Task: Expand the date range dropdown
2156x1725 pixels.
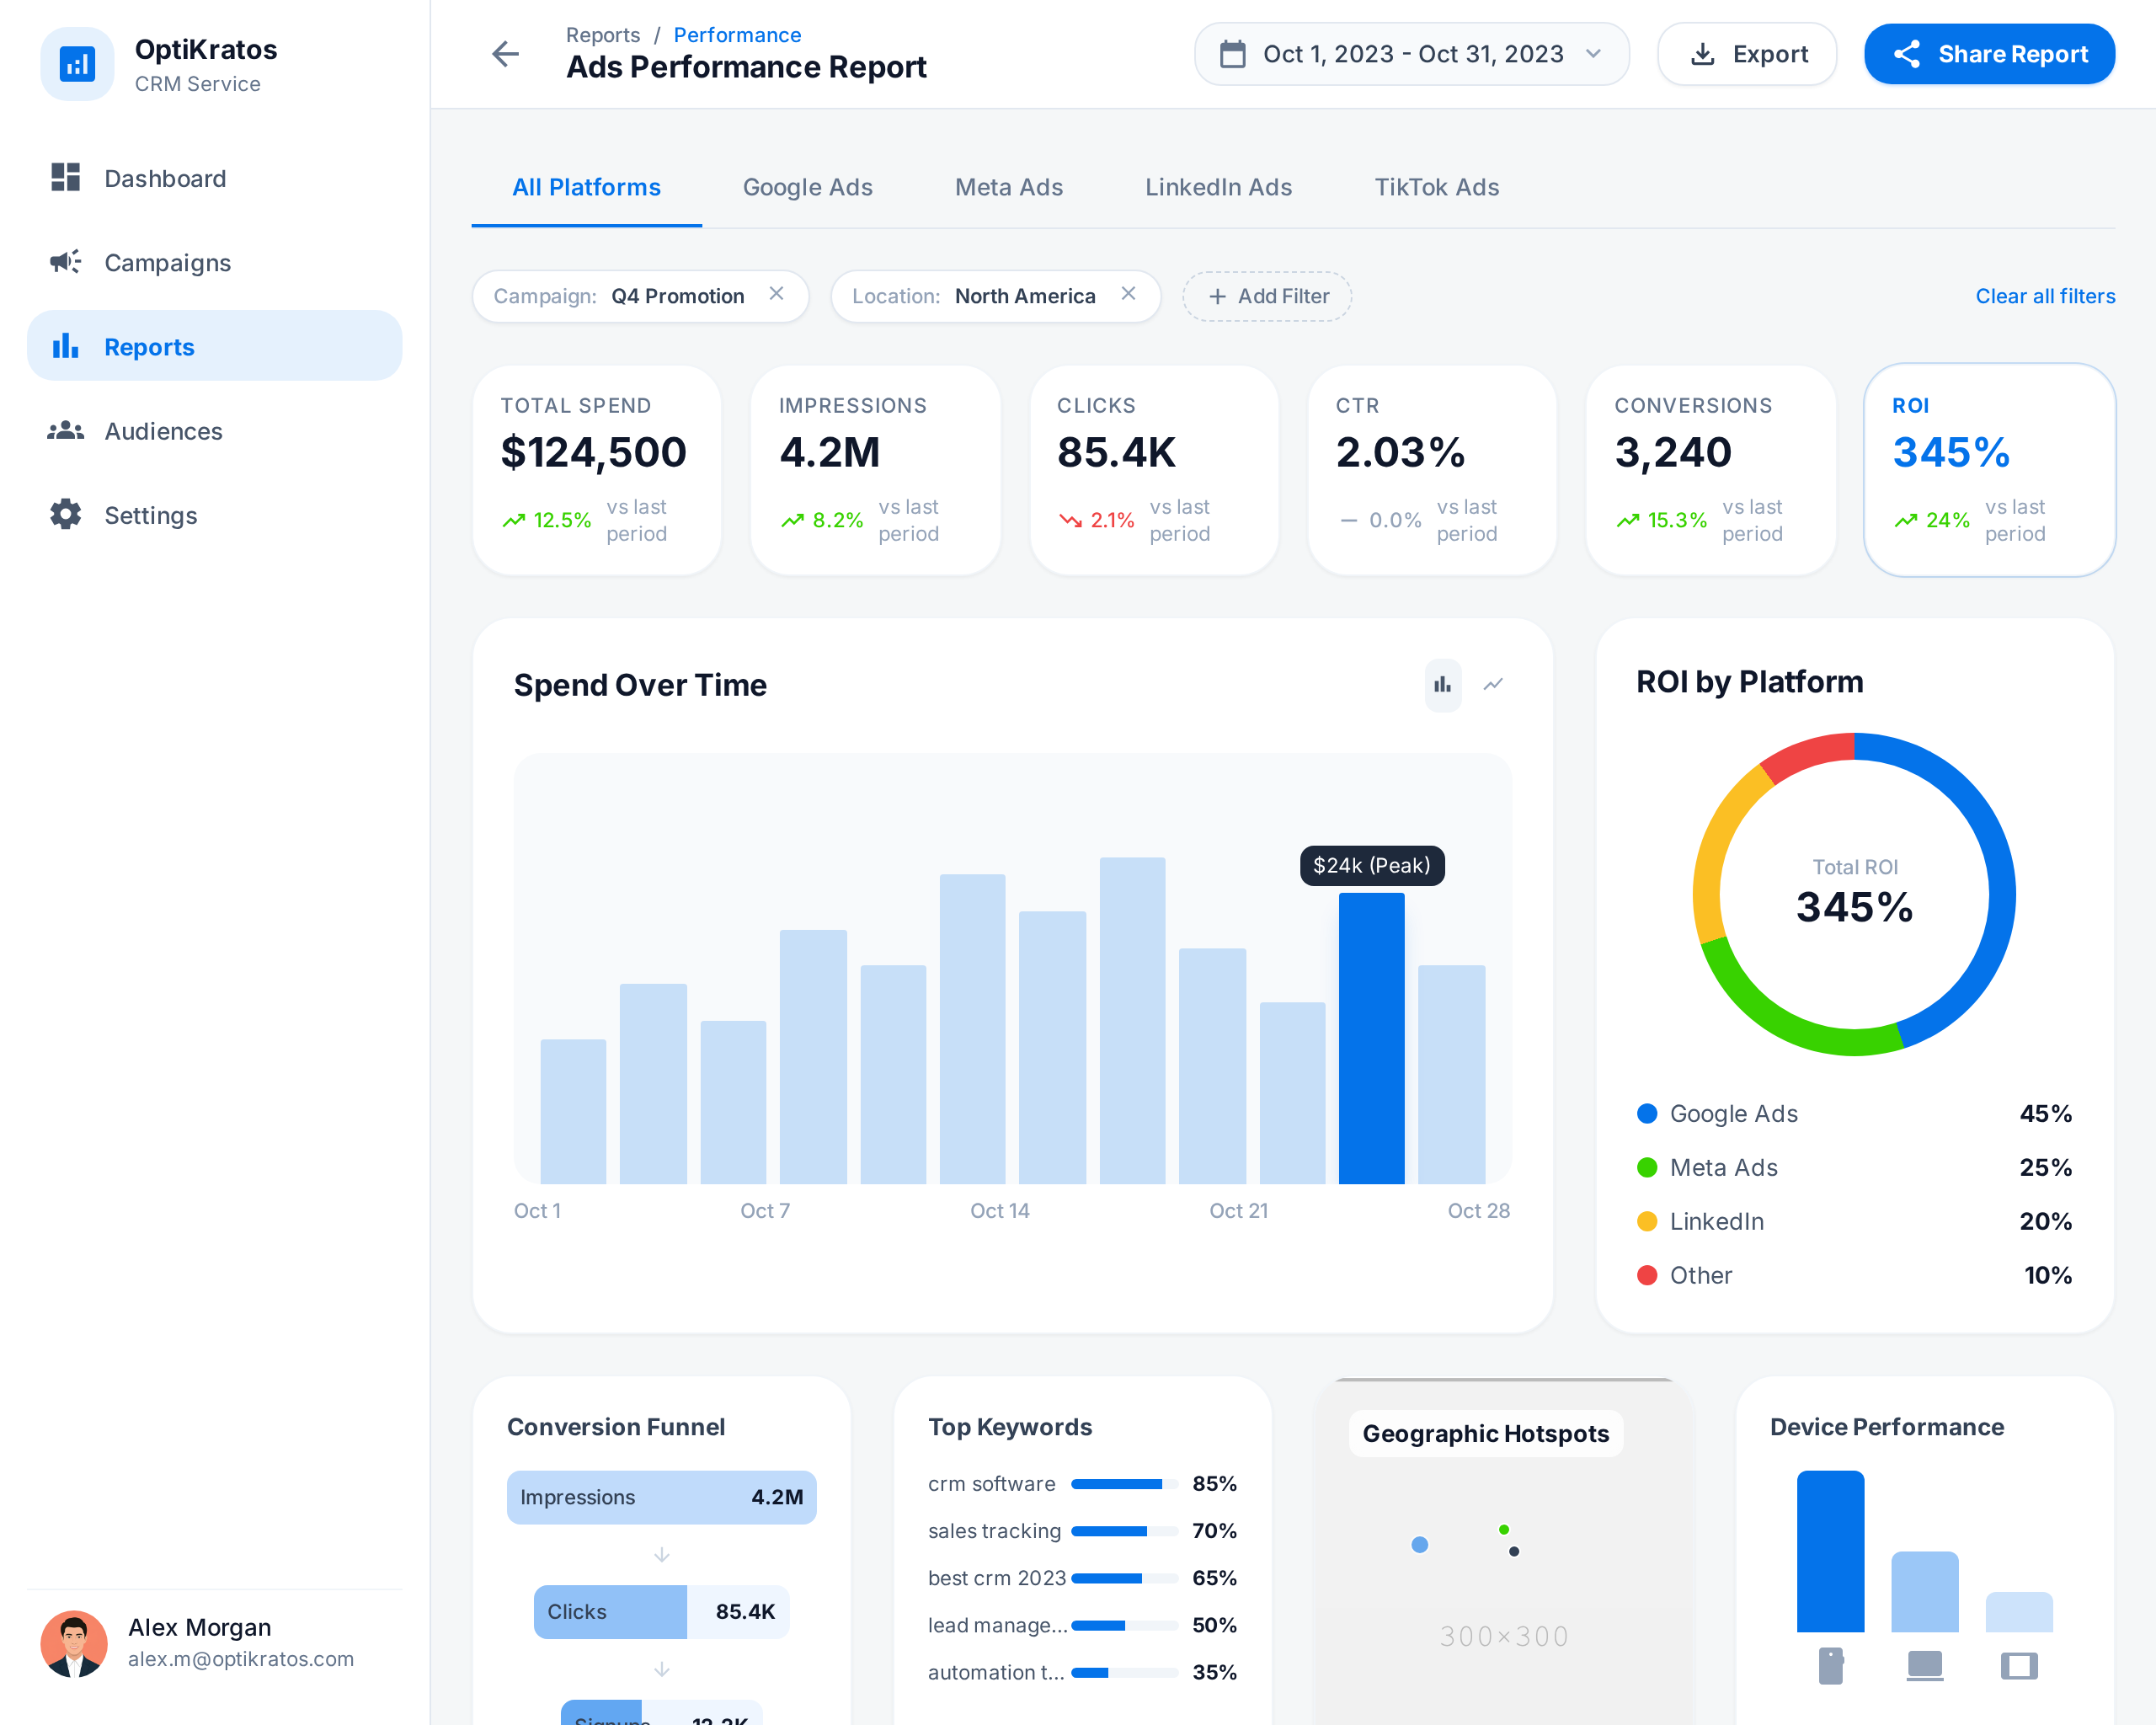Action: click(1594, 55)
